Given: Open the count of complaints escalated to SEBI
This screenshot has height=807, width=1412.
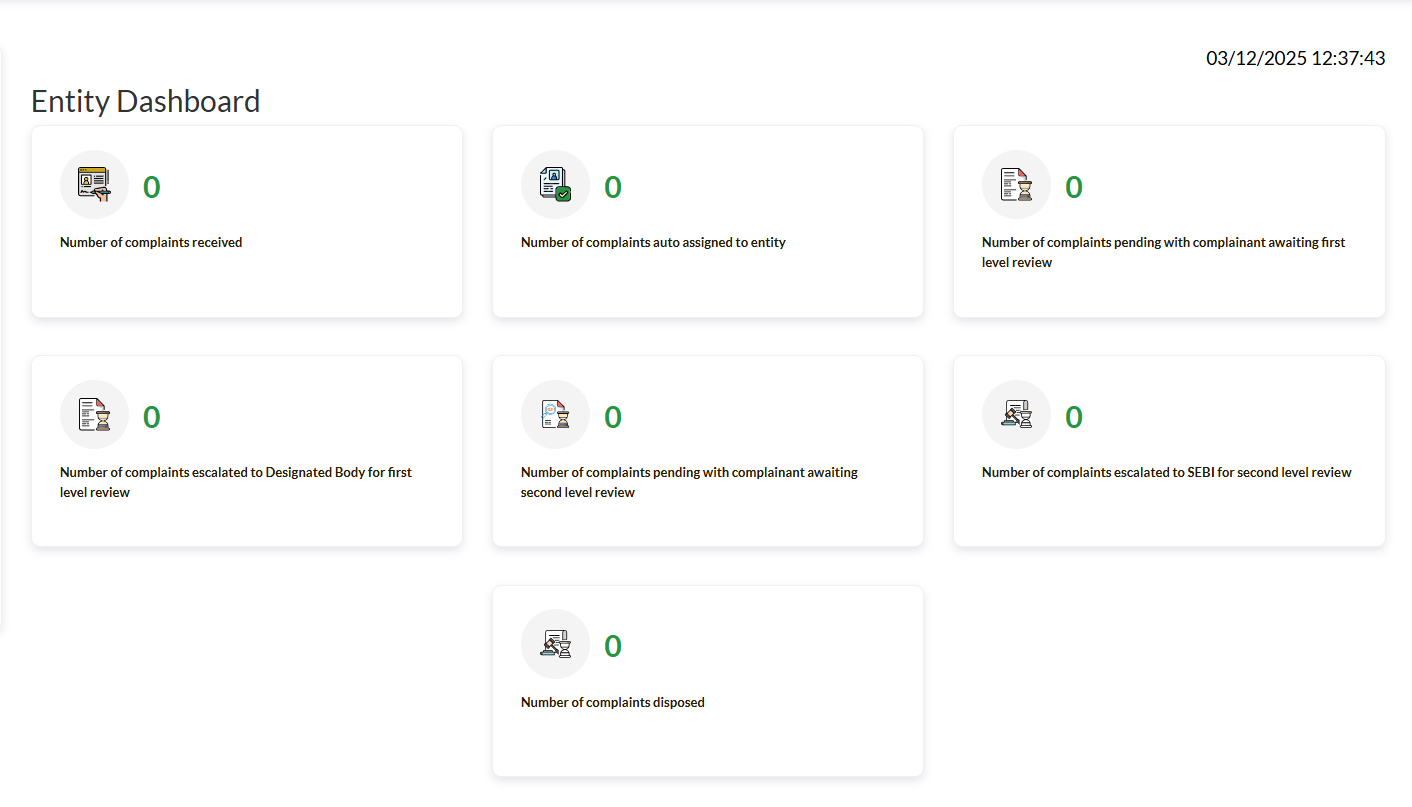Looking at the screenshot, I should (x=1074, y=417).
